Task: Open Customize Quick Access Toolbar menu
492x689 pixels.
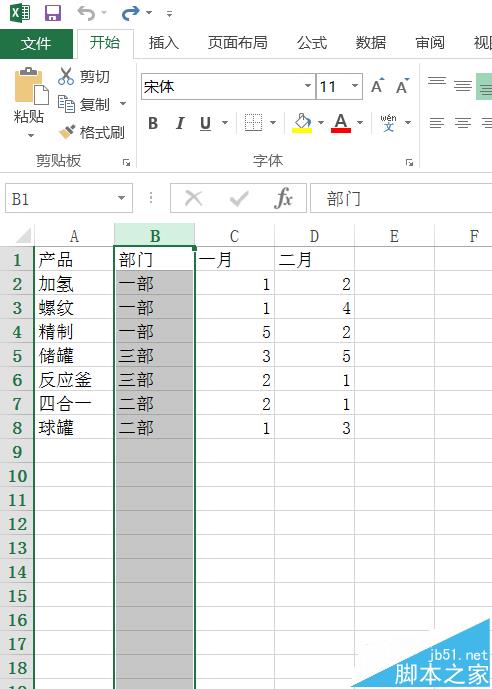Action: point(169,14)
